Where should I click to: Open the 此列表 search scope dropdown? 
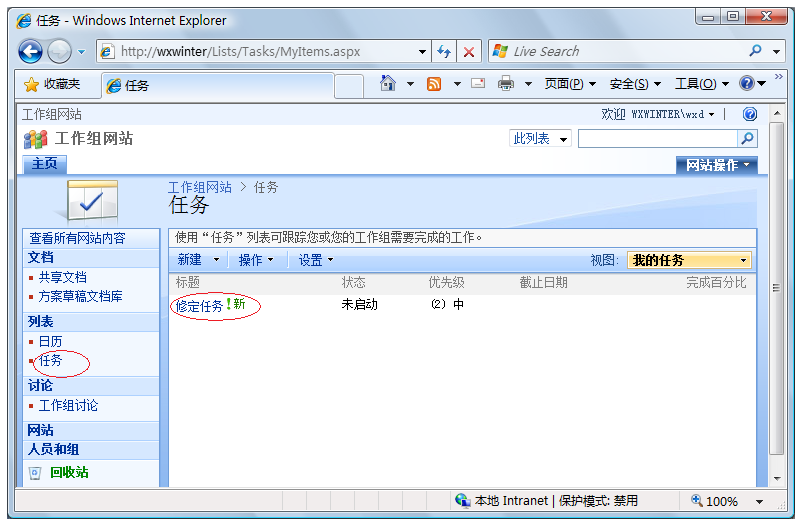[540, 139]
